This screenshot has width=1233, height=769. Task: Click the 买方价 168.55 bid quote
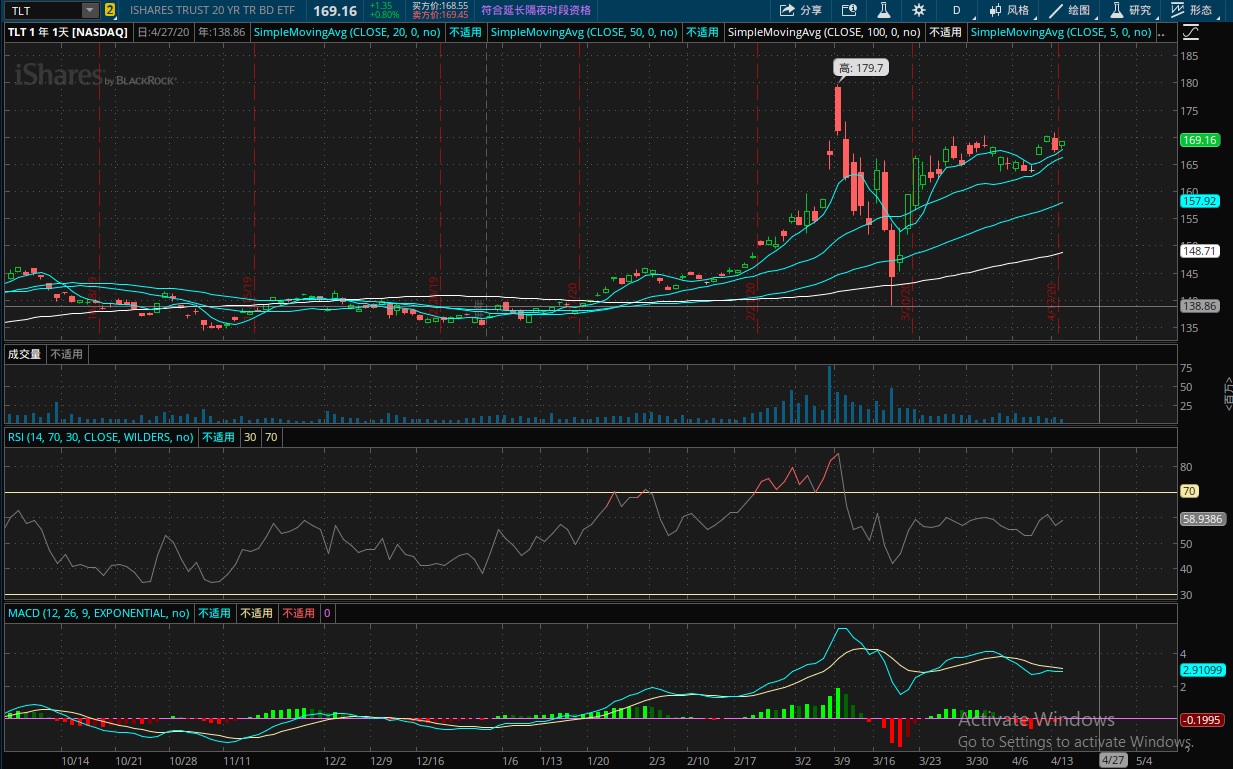pyautogui.click(x=440, y=6)
